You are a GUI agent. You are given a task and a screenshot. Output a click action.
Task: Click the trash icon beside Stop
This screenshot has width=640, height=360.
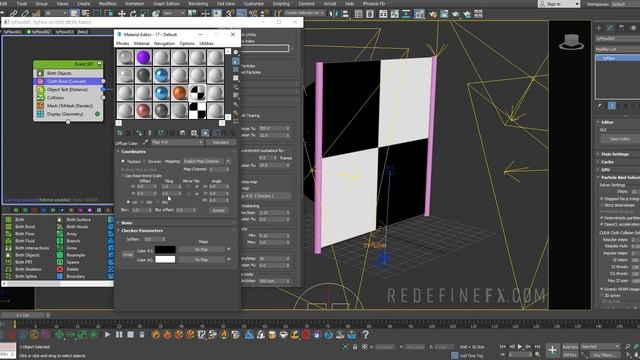(142, 335)
